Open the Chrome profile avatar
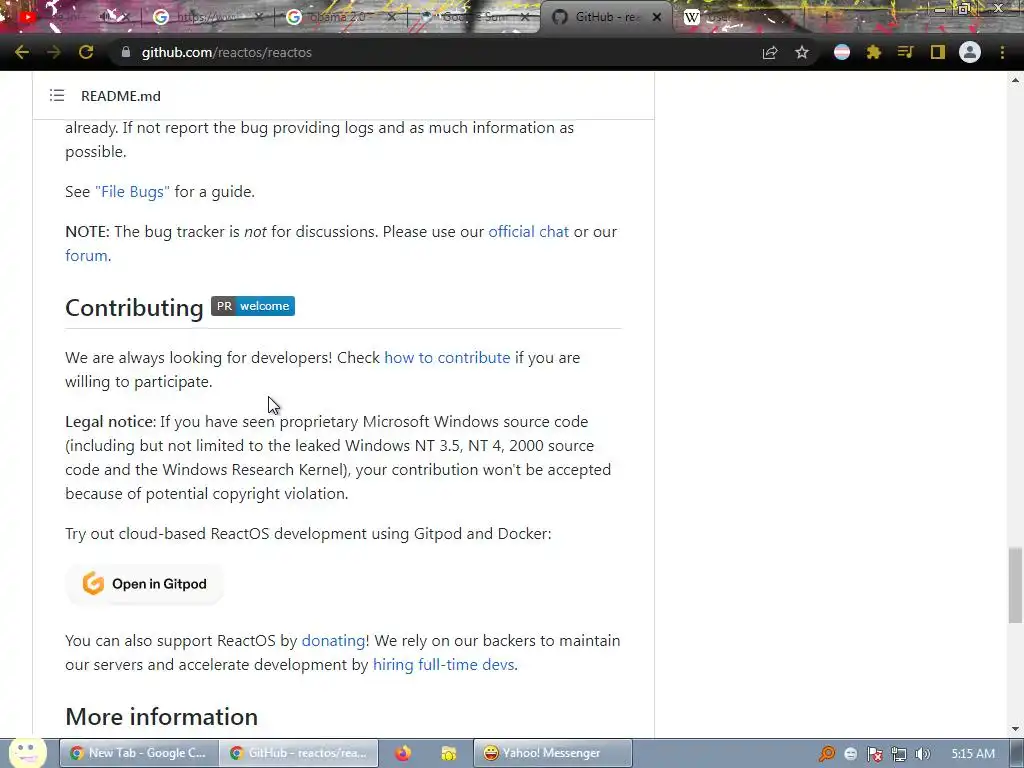This screenshot has width=1024, height=768. (x=970, y=52)
